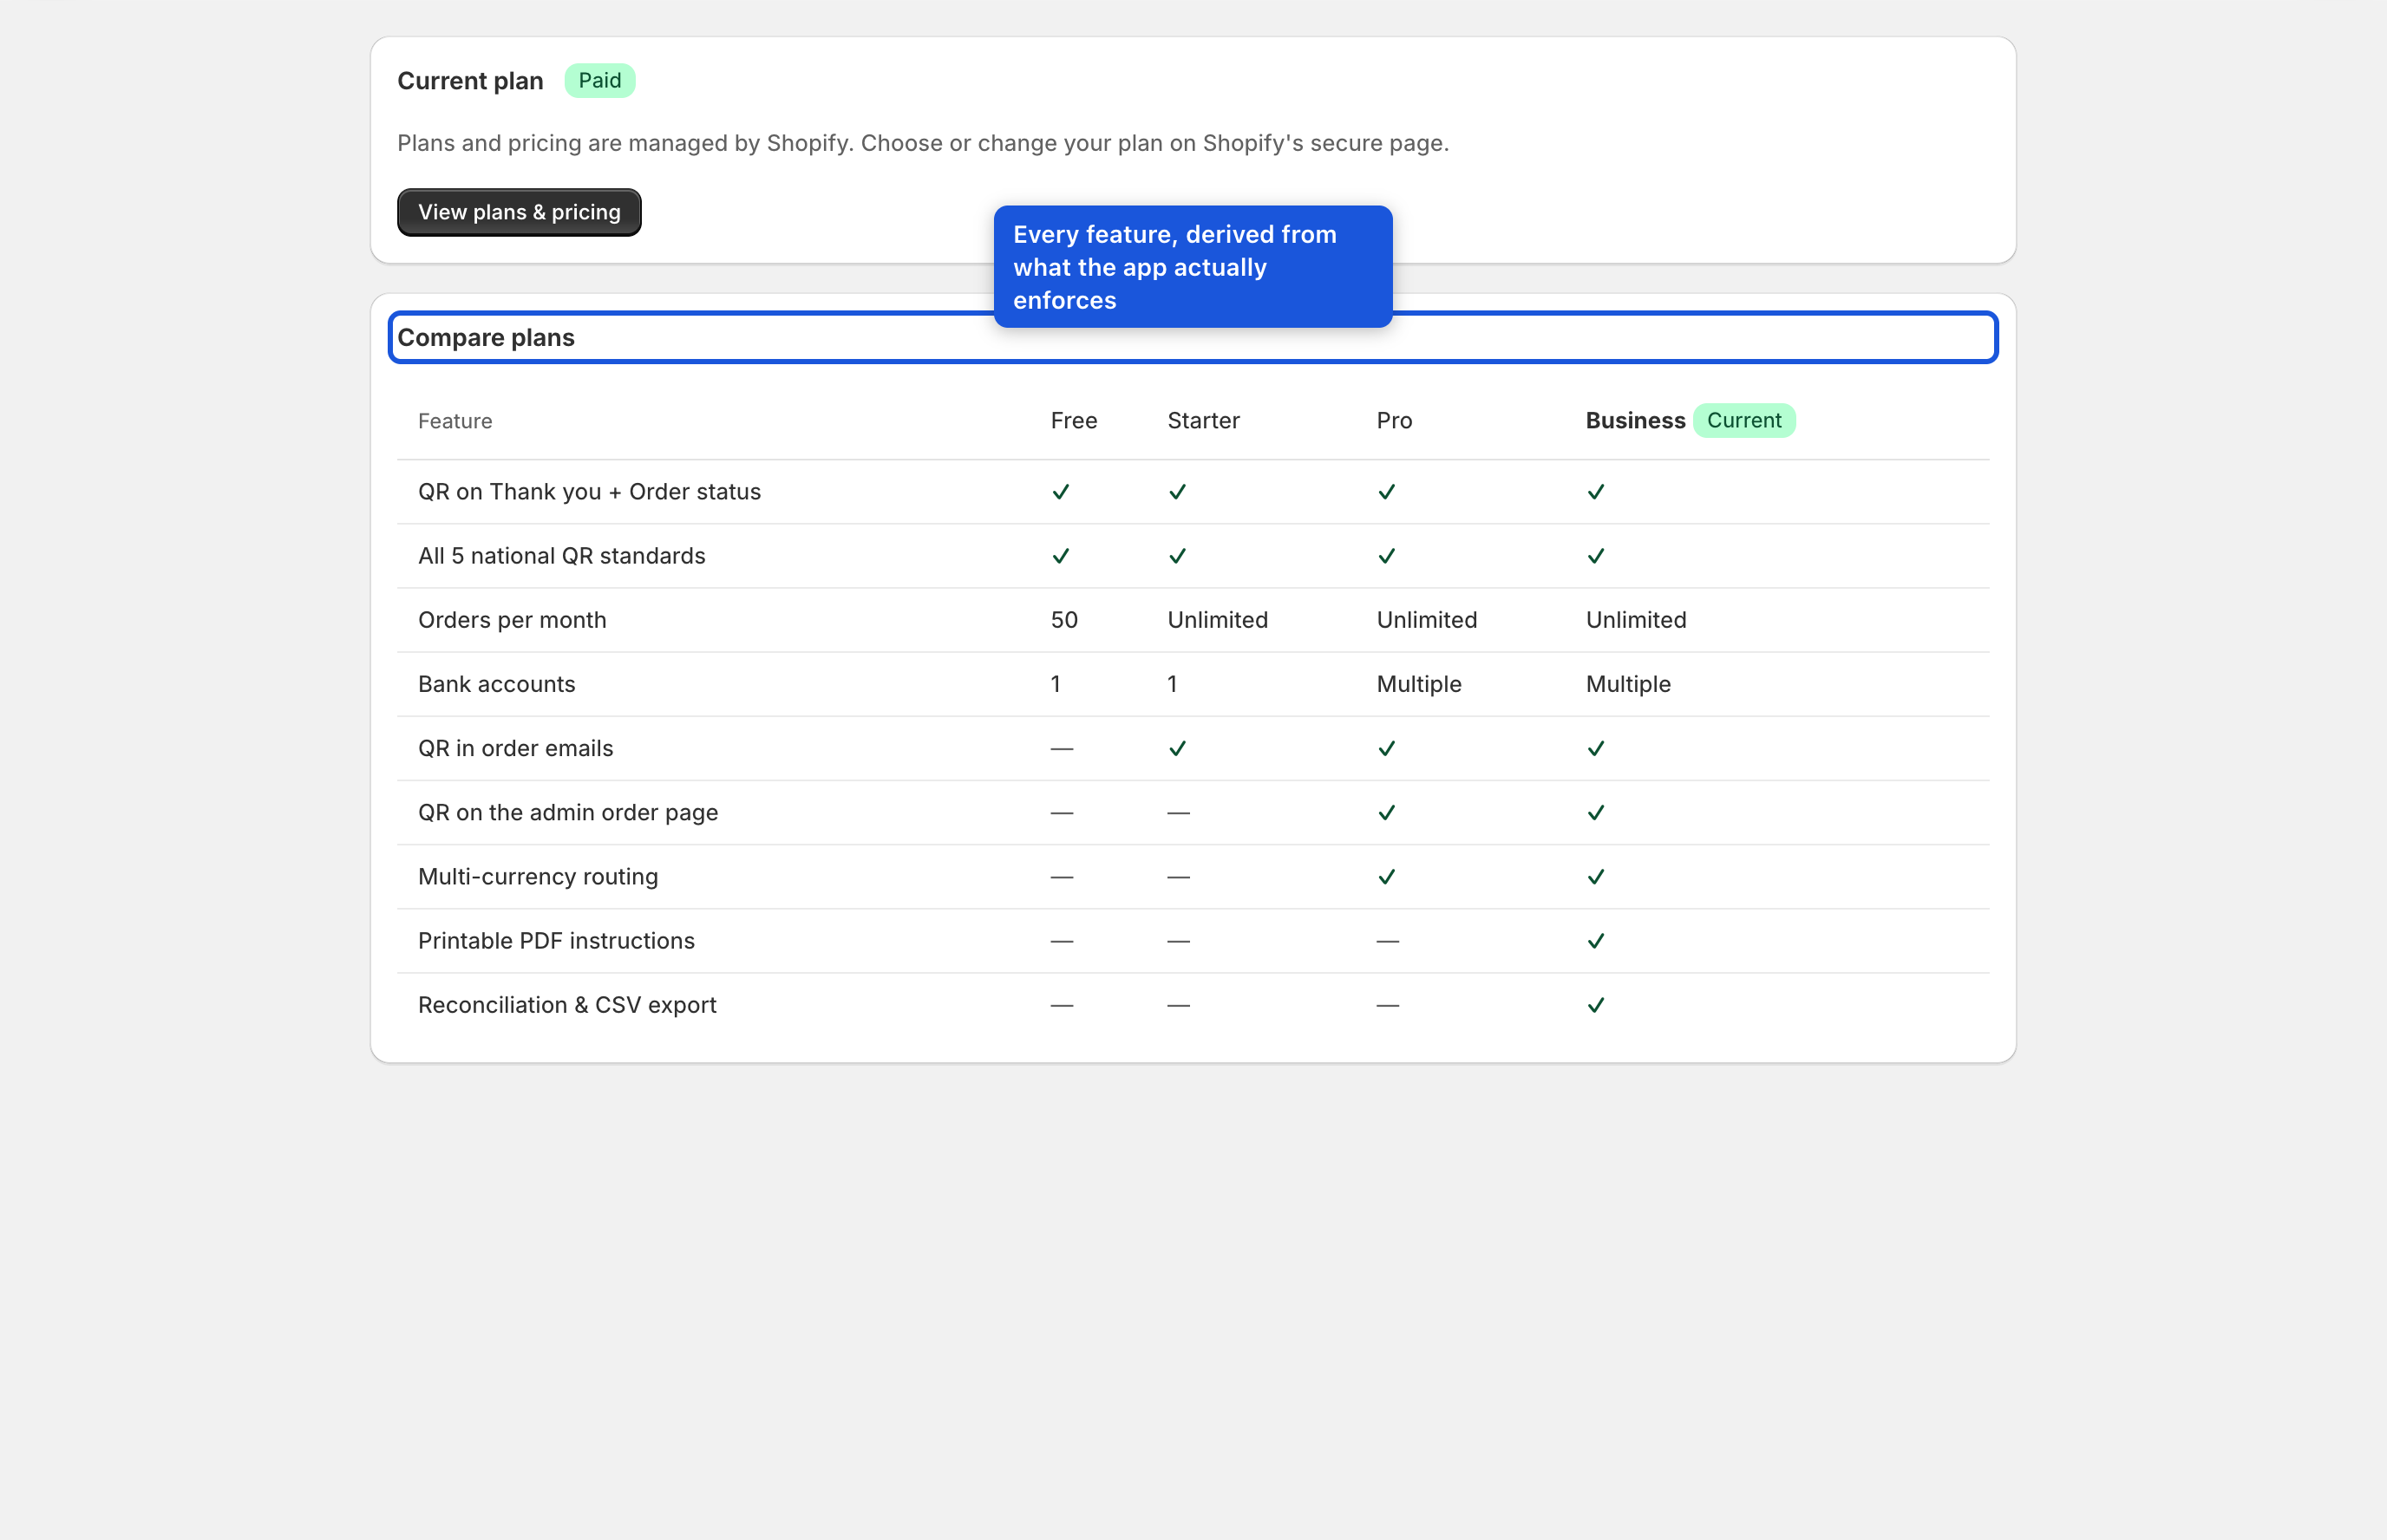The width and height of the screenshot is (2387, 1540).
Task: Click 'All 5 national QR standards' row label
Action: tap(561, 556)
